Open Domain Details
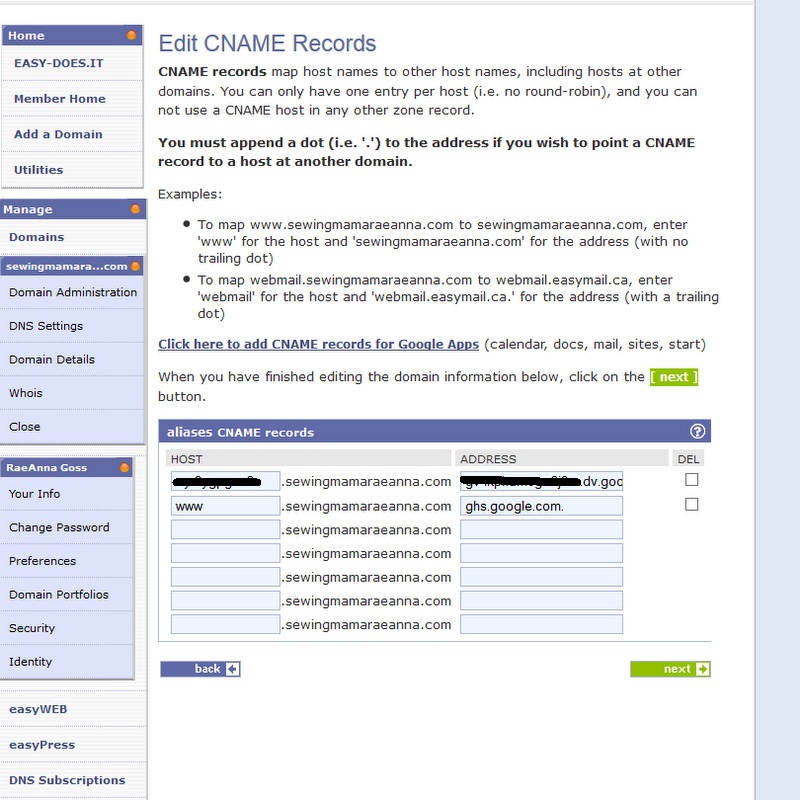 point(52,360)
